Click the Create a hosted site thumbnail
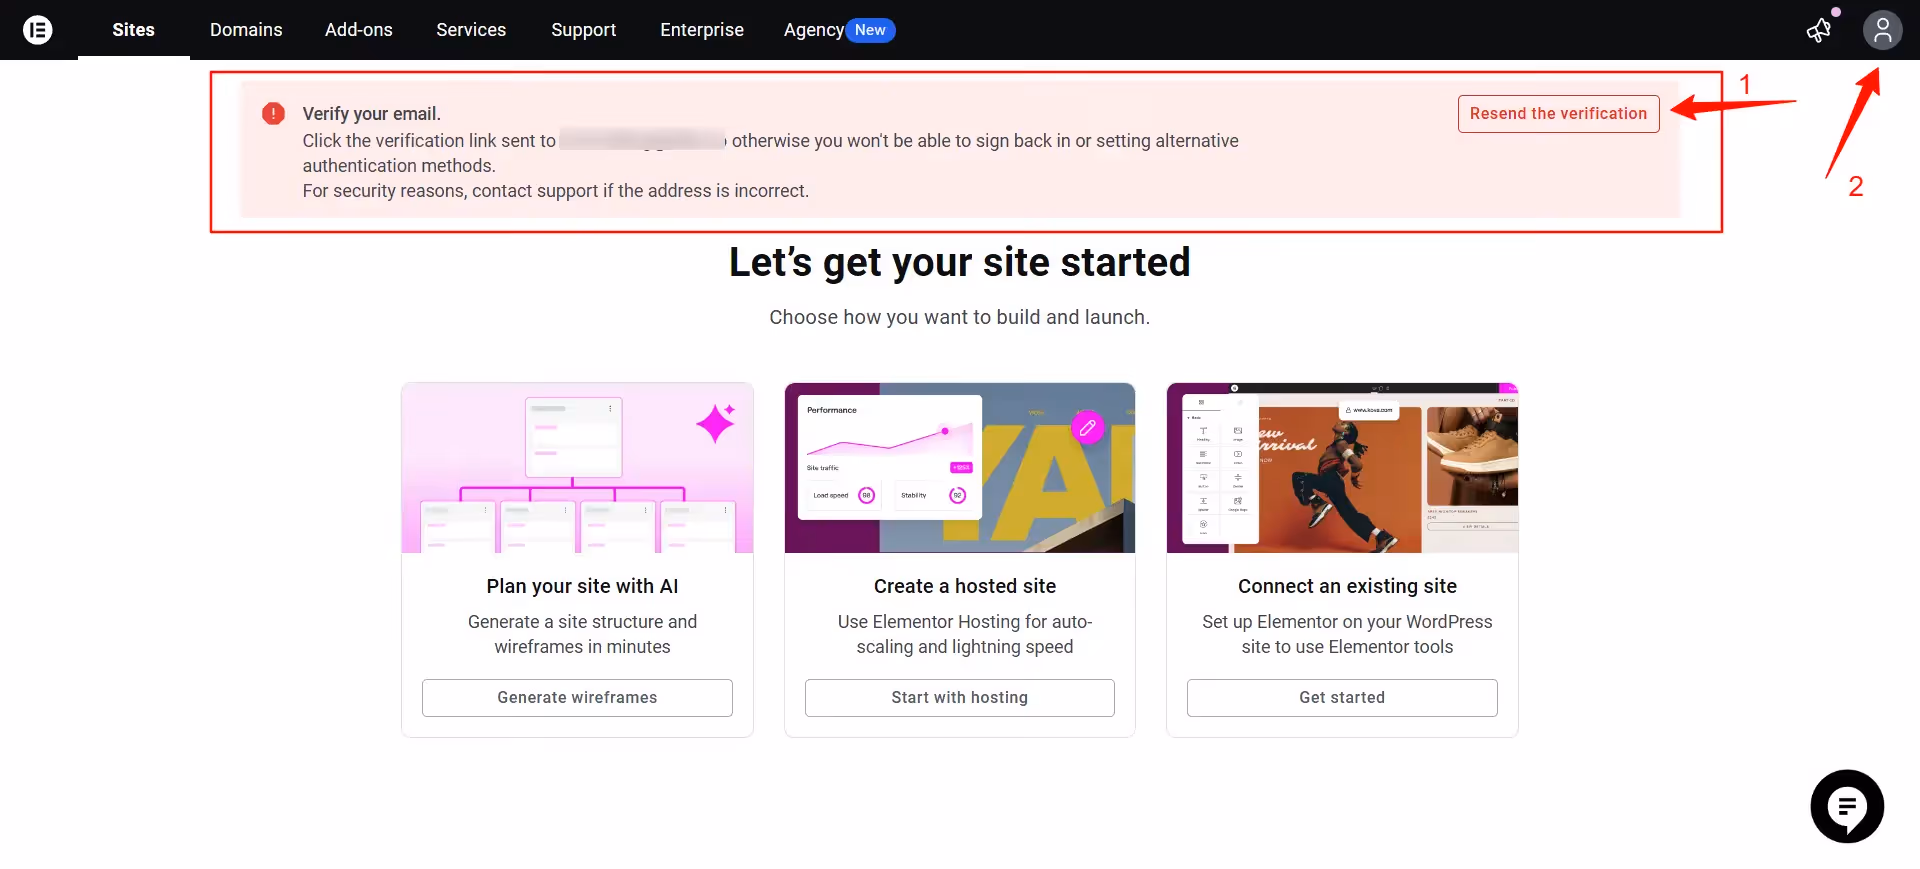Viewport: 1920px width, 869px height. pos(960,468)
